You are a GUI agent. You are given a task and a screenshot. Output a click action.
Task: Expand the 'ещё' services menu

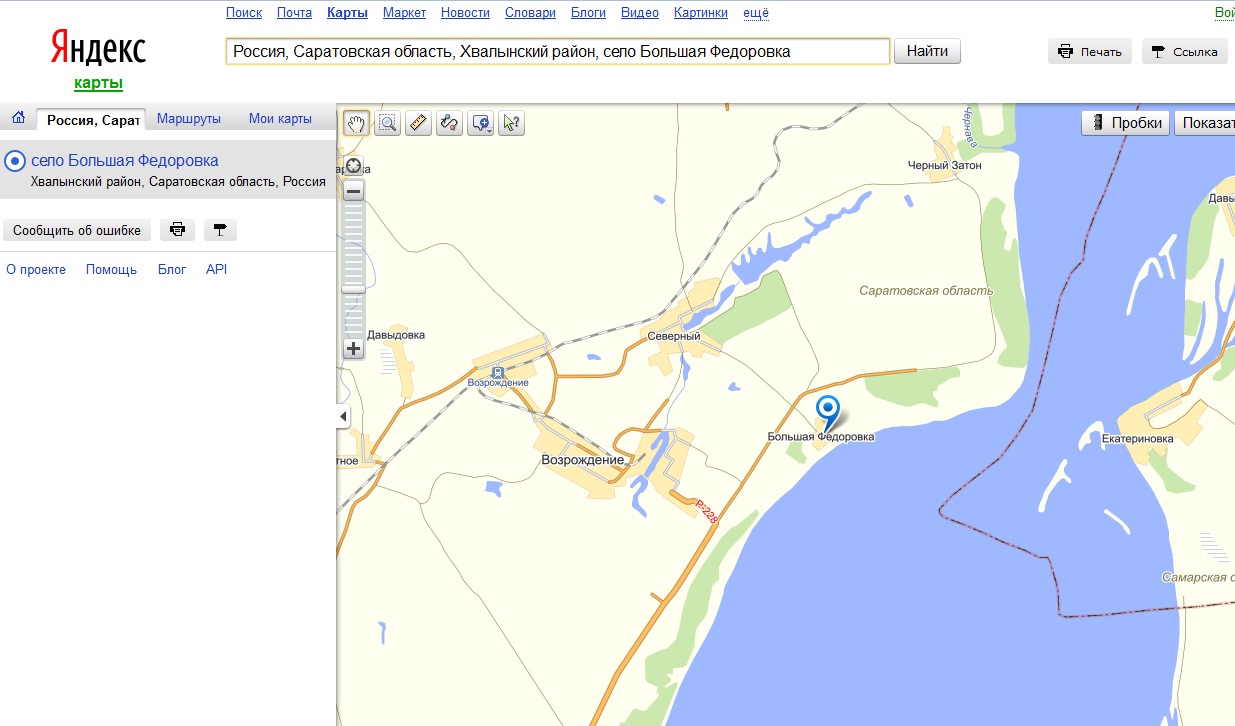click(x=756, y=13)
